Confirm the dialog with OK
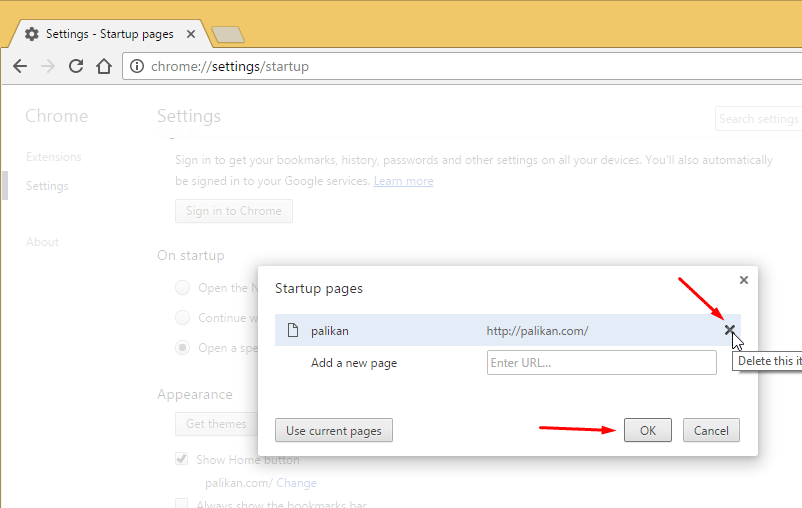Viewport: 802px width, 508px height. tap(648, 430)
